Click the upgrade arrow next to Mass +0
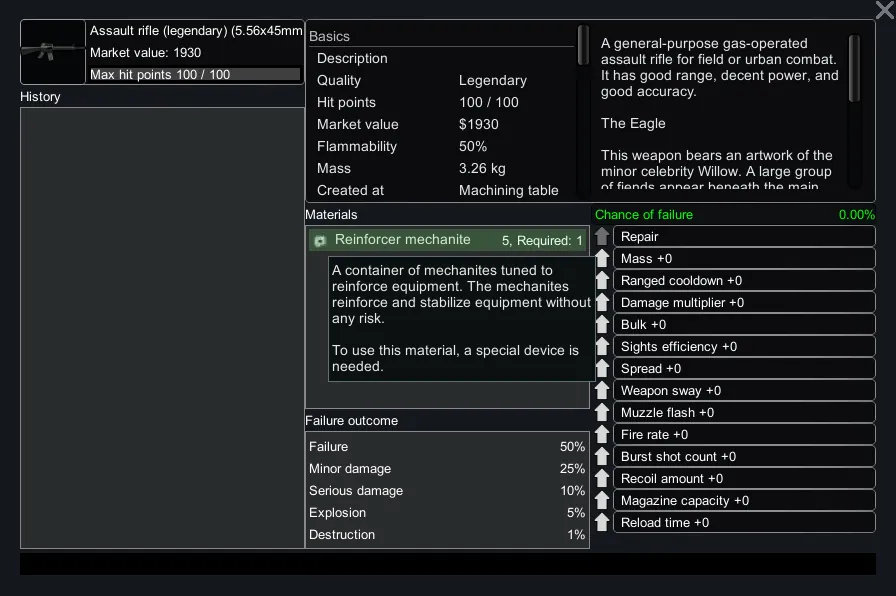Viewport: 896px width, 596px height. coord(602,259)
